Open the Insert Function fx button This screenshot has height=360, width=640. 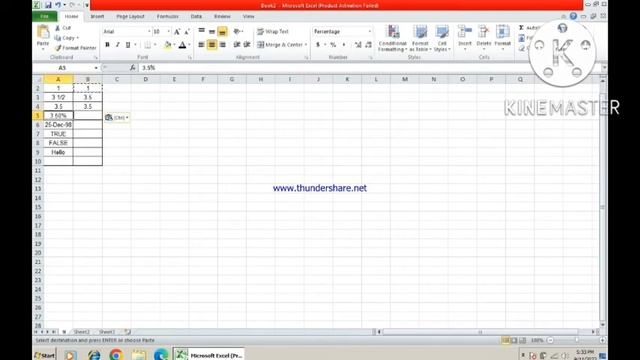pyautogui.click(x=132, y=68)
